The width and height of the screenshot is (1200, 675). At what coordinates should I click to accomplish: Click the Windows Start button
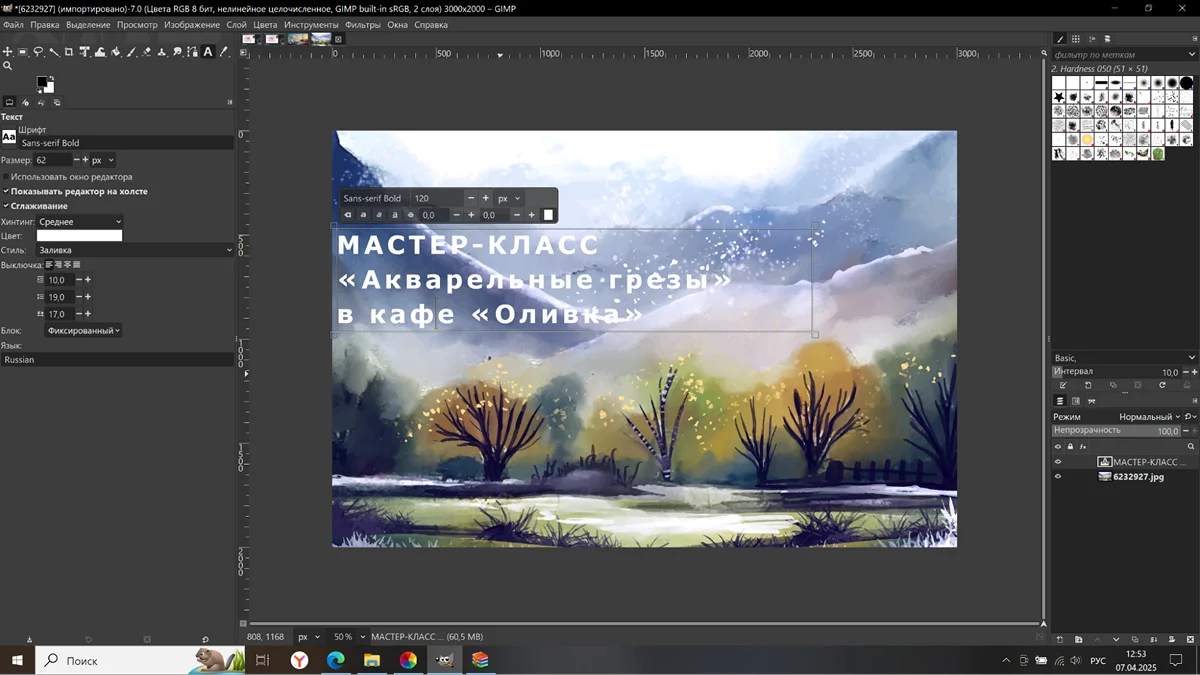coord(17,660)
